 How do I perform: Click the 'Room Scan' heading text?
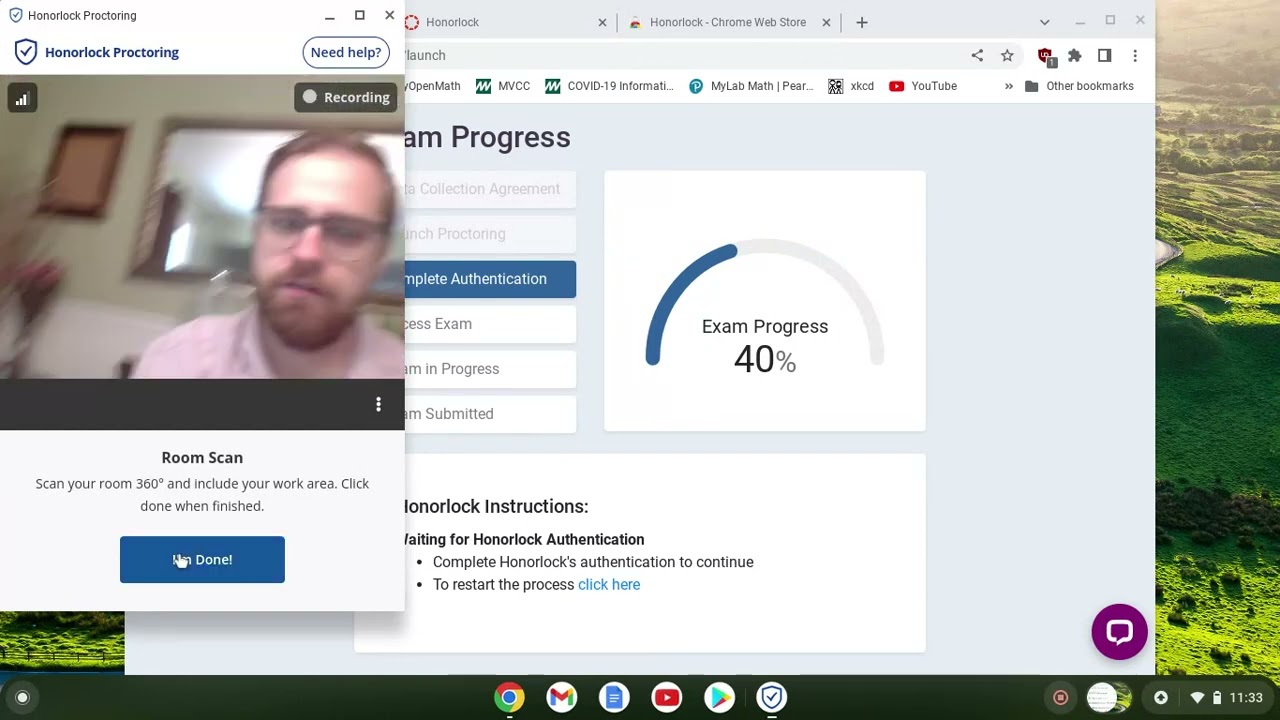[202, 458]
